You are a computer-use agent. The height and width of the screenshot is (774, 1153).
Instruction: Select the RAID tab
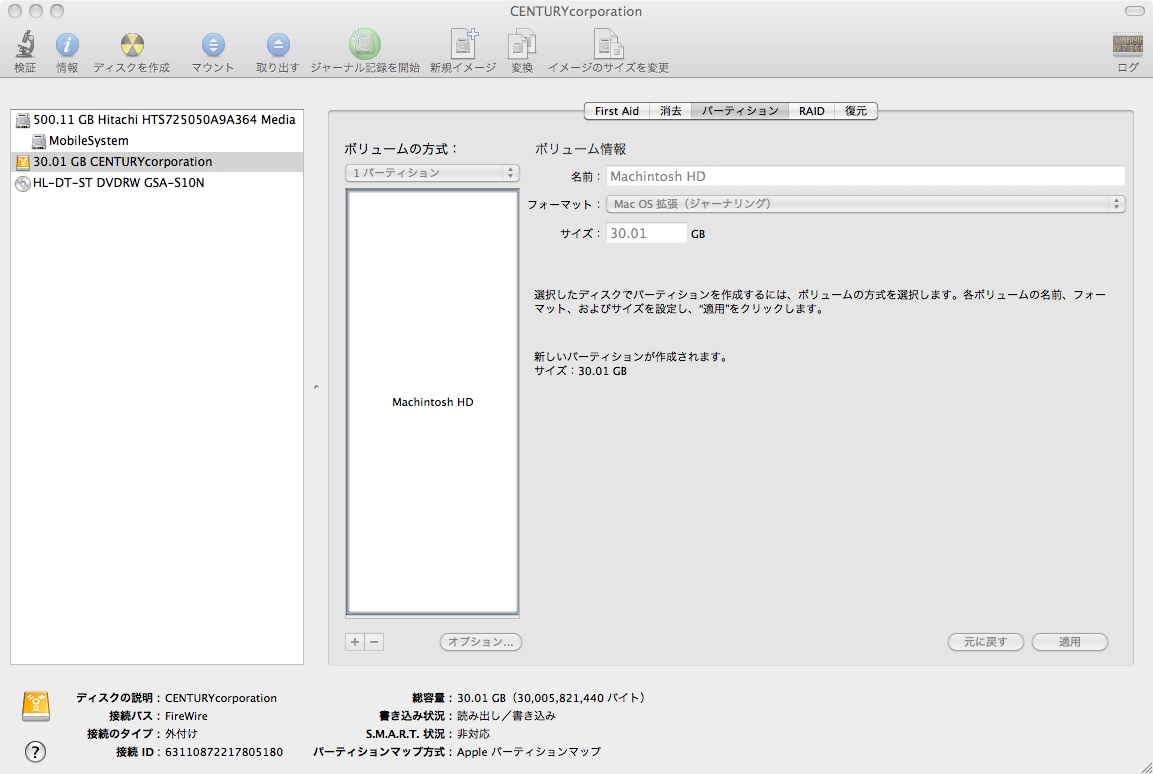pyautogui.click(x=811, y=111)
